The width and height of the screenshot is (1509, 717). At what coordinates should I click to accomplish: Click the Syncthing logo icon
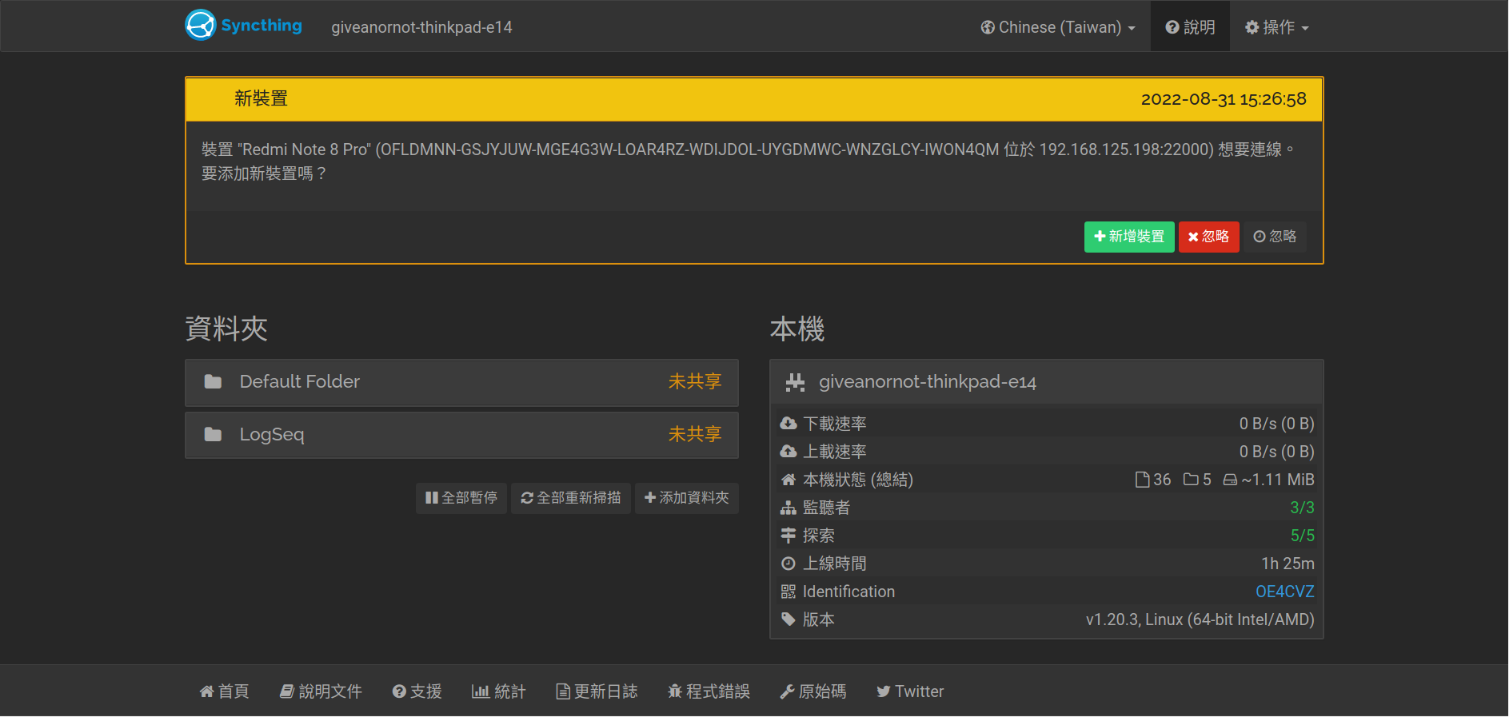click(x=201, y=25)
